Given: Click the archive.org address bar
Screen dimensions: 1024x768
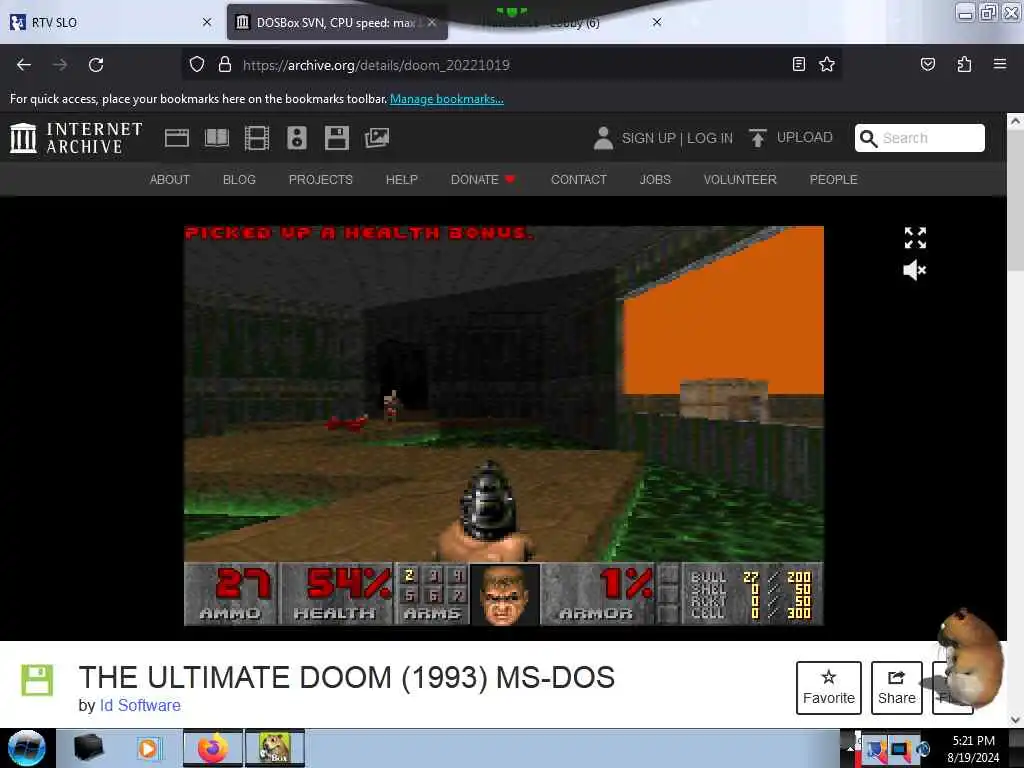Looking at the screenshot, I should (x=509, y=65).
